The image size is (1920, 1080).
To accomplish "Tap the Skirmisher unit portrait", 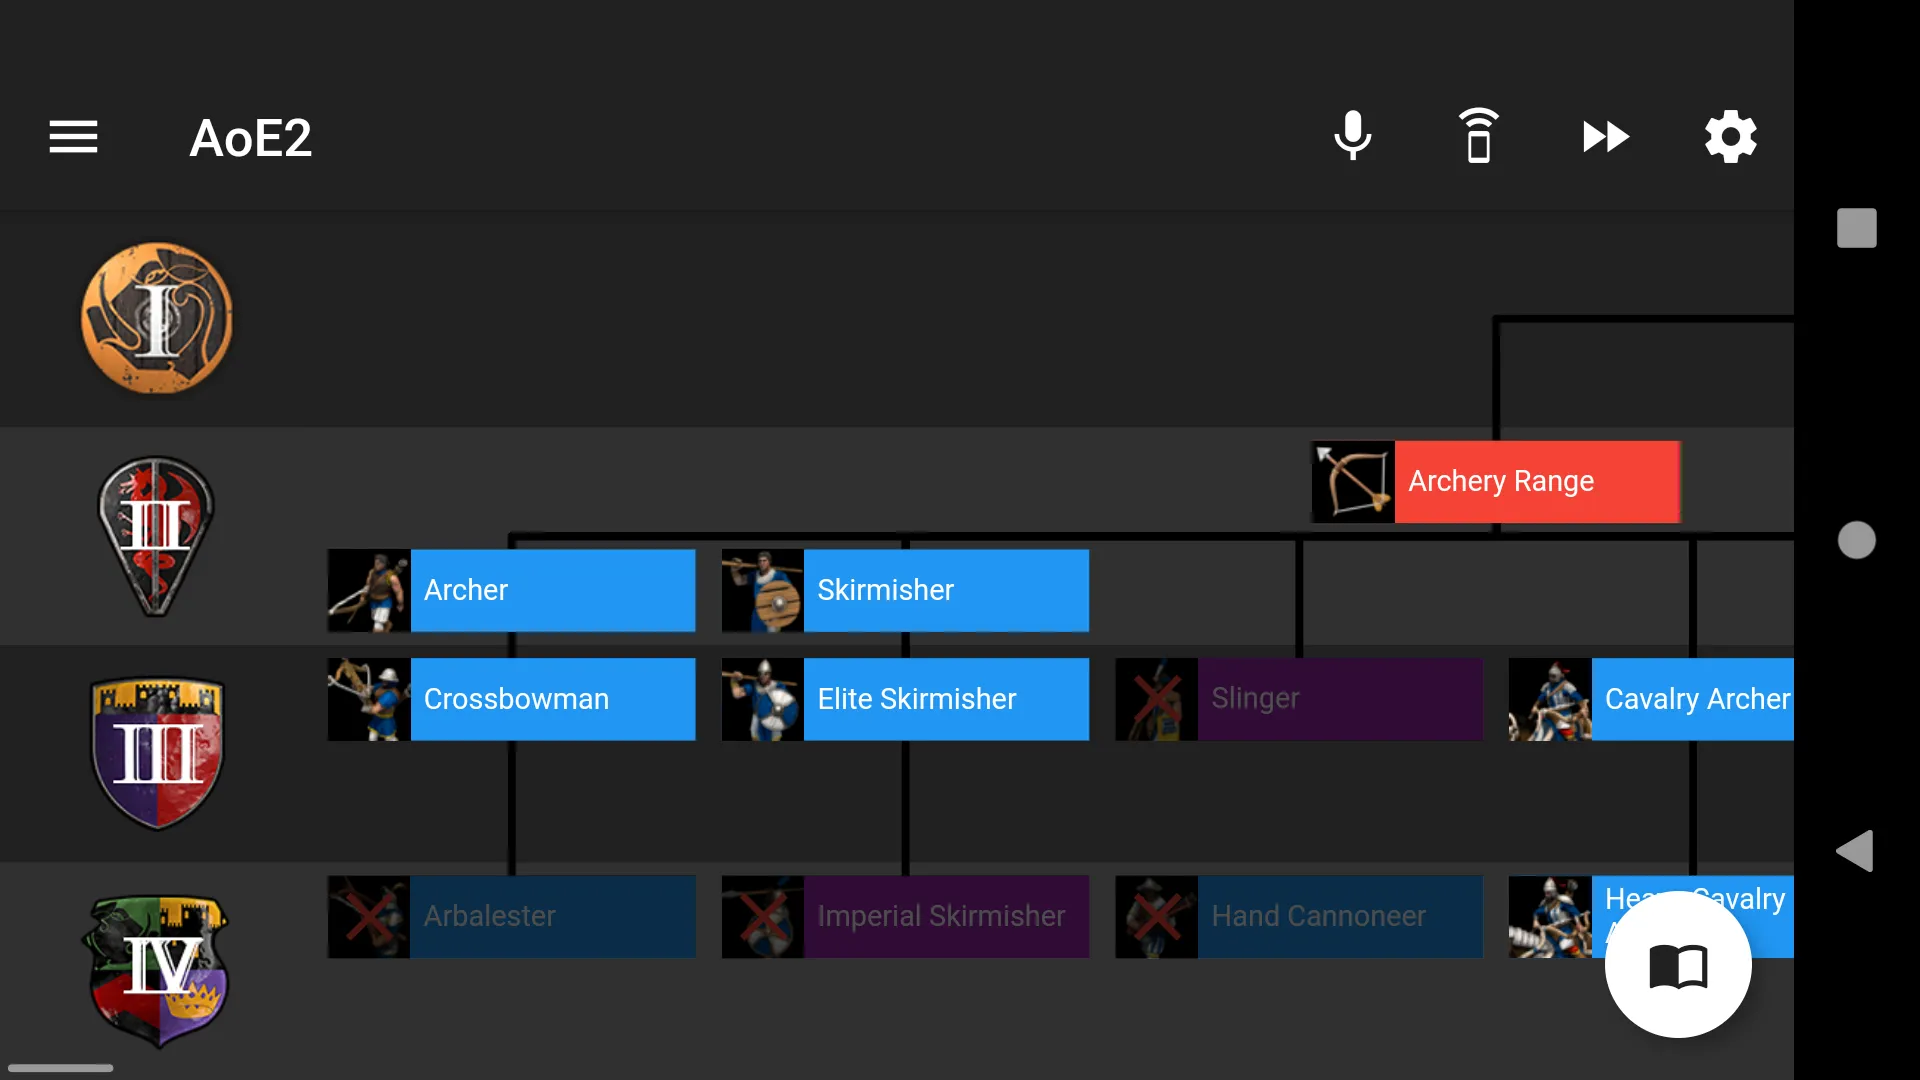I will pyautogui.click(x=763, y=590).
